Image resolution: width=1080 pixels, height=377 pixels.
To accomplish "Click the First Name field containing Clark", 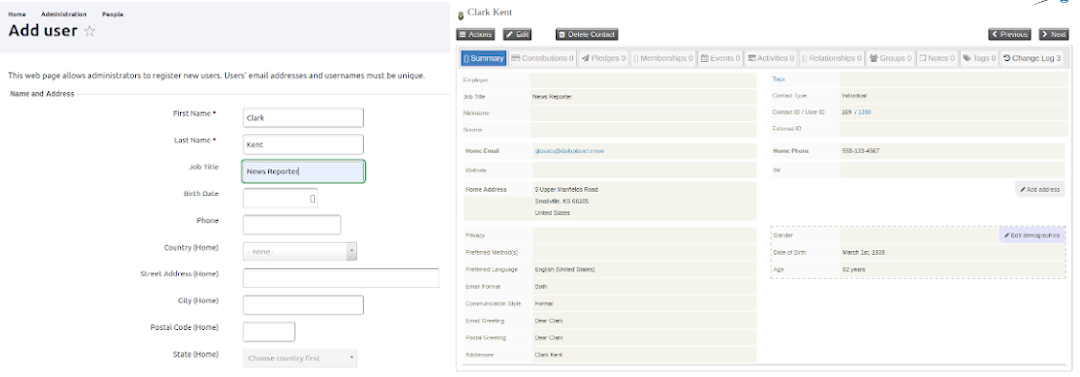I will [303, 118].
